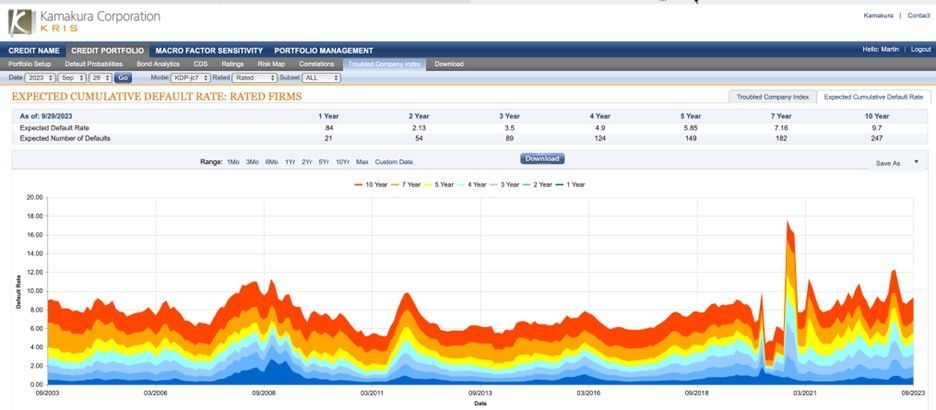Click the Expected Number of Defaults row label
Viewport: 936px width, 410px height.
[x=65, y=138]
